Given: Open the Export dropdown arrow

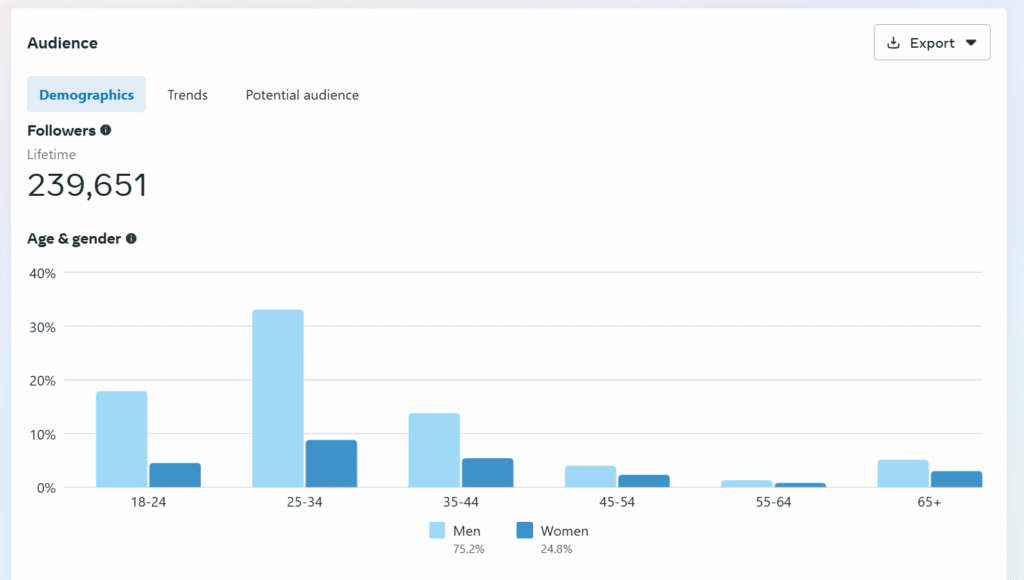Looking at the screenshot, I should tap(971, 42).
